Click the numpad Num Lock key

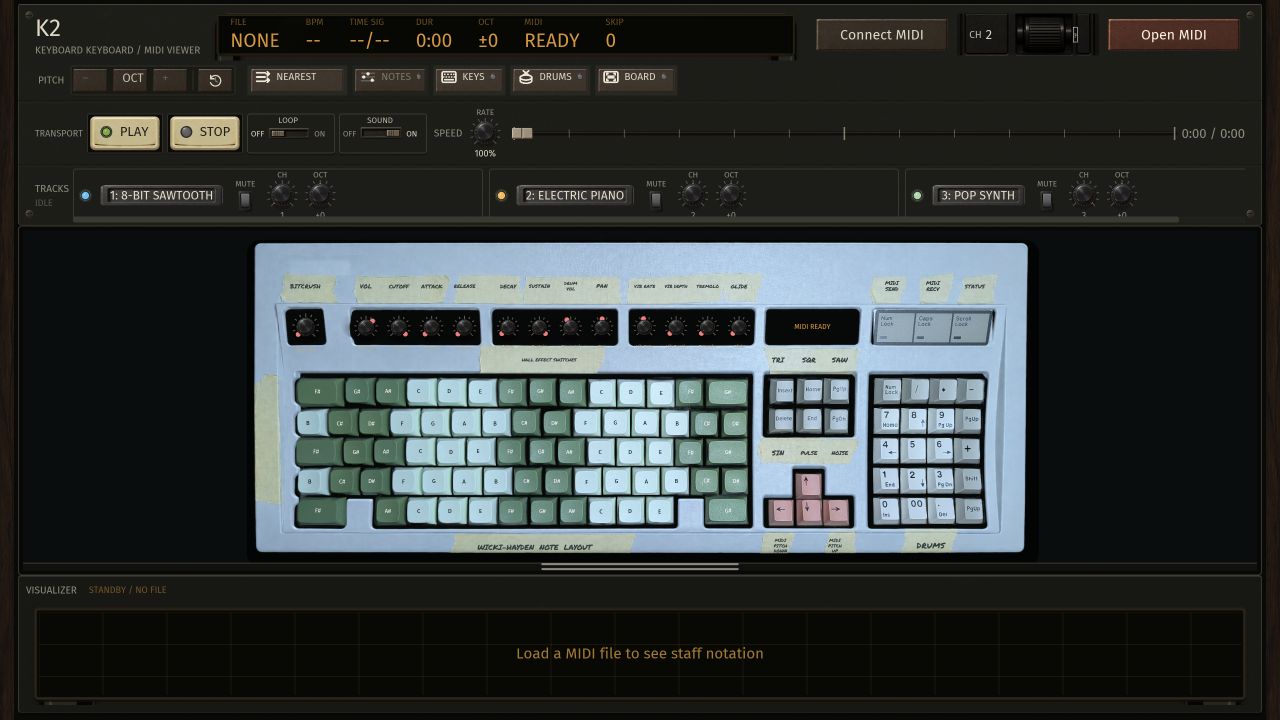(x=889, y=390)
